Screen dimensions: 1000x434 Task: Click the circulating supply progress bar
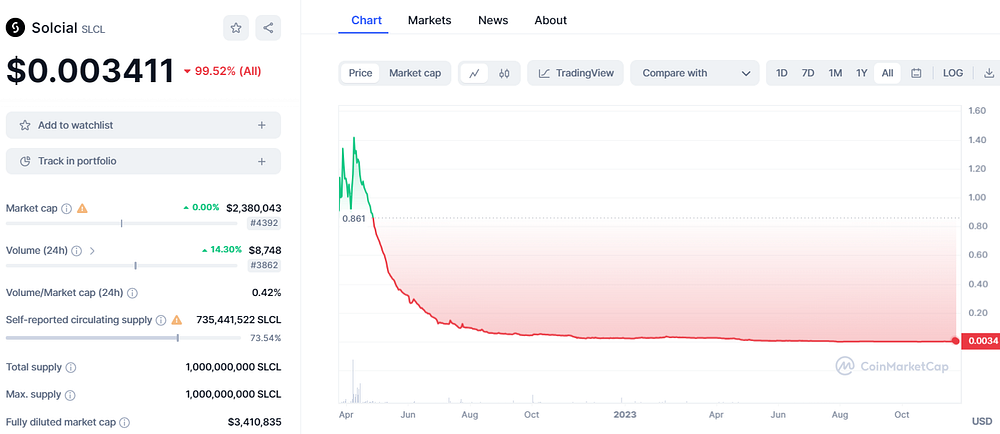pos(123,338)
